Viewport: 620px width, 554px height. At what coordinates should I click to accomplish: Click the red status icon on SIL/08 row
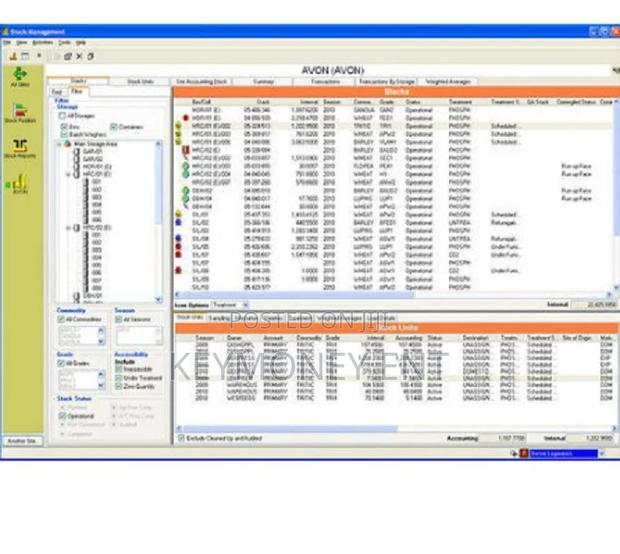pyautogui.click(x=178, y=270)
